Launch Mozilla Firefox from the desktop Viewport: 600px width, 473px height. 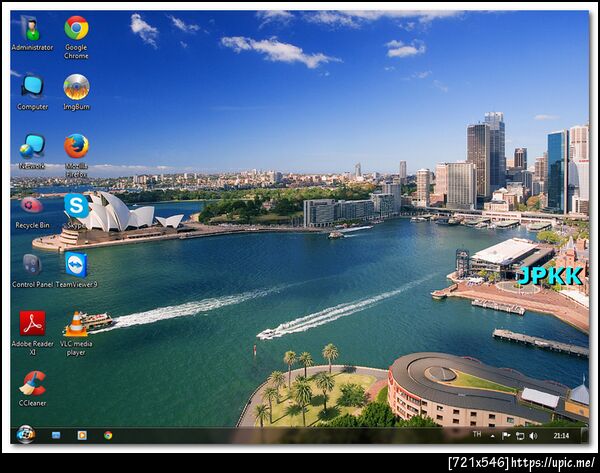(76, 156)
